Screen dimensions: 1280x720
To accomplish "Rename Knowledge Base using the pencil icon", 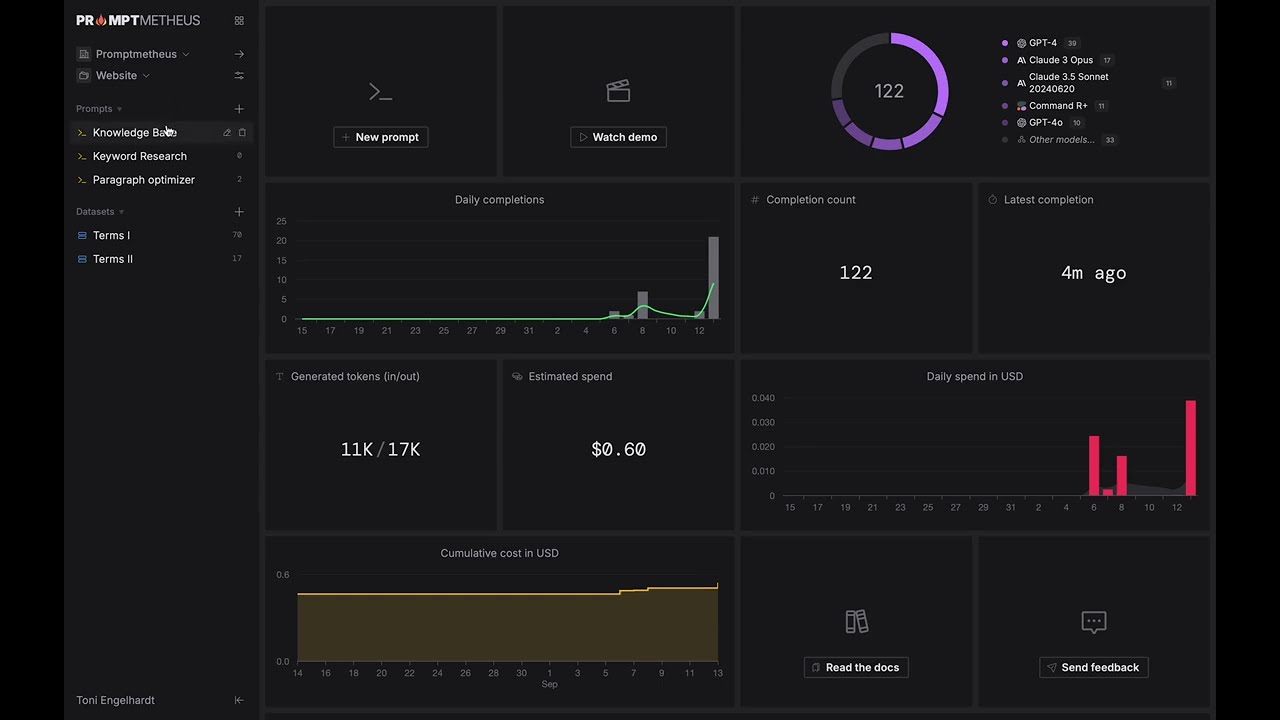I will pos(227,133).
